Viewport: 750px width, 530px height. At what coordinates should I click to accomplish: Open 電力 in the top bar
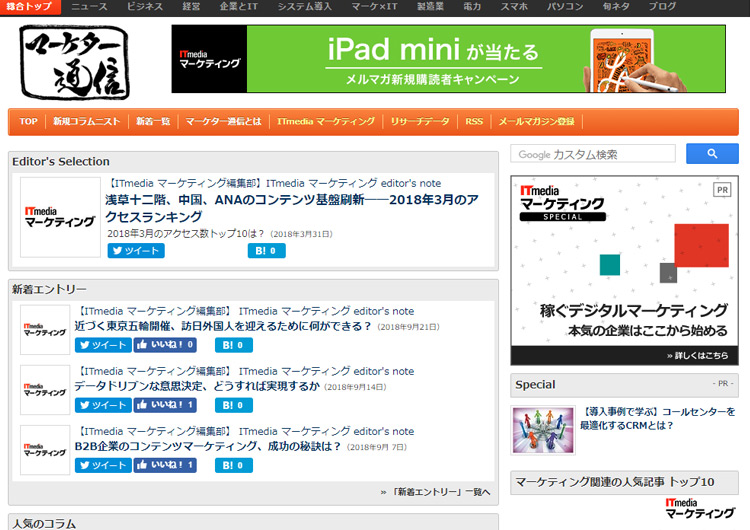click(x=472, y=7)
